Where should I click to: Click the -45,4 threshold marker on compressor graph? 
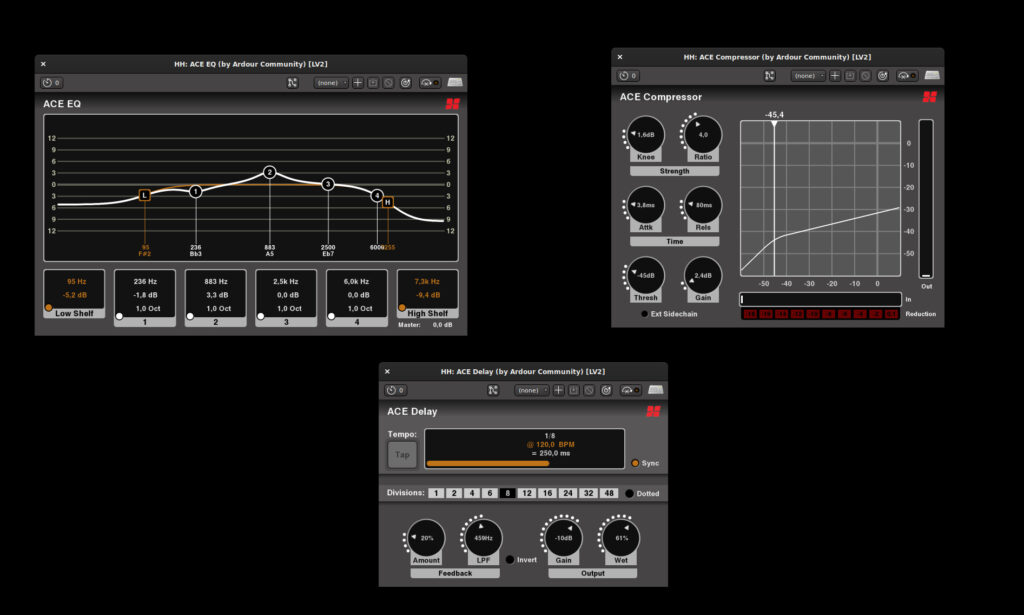[774, 123]
